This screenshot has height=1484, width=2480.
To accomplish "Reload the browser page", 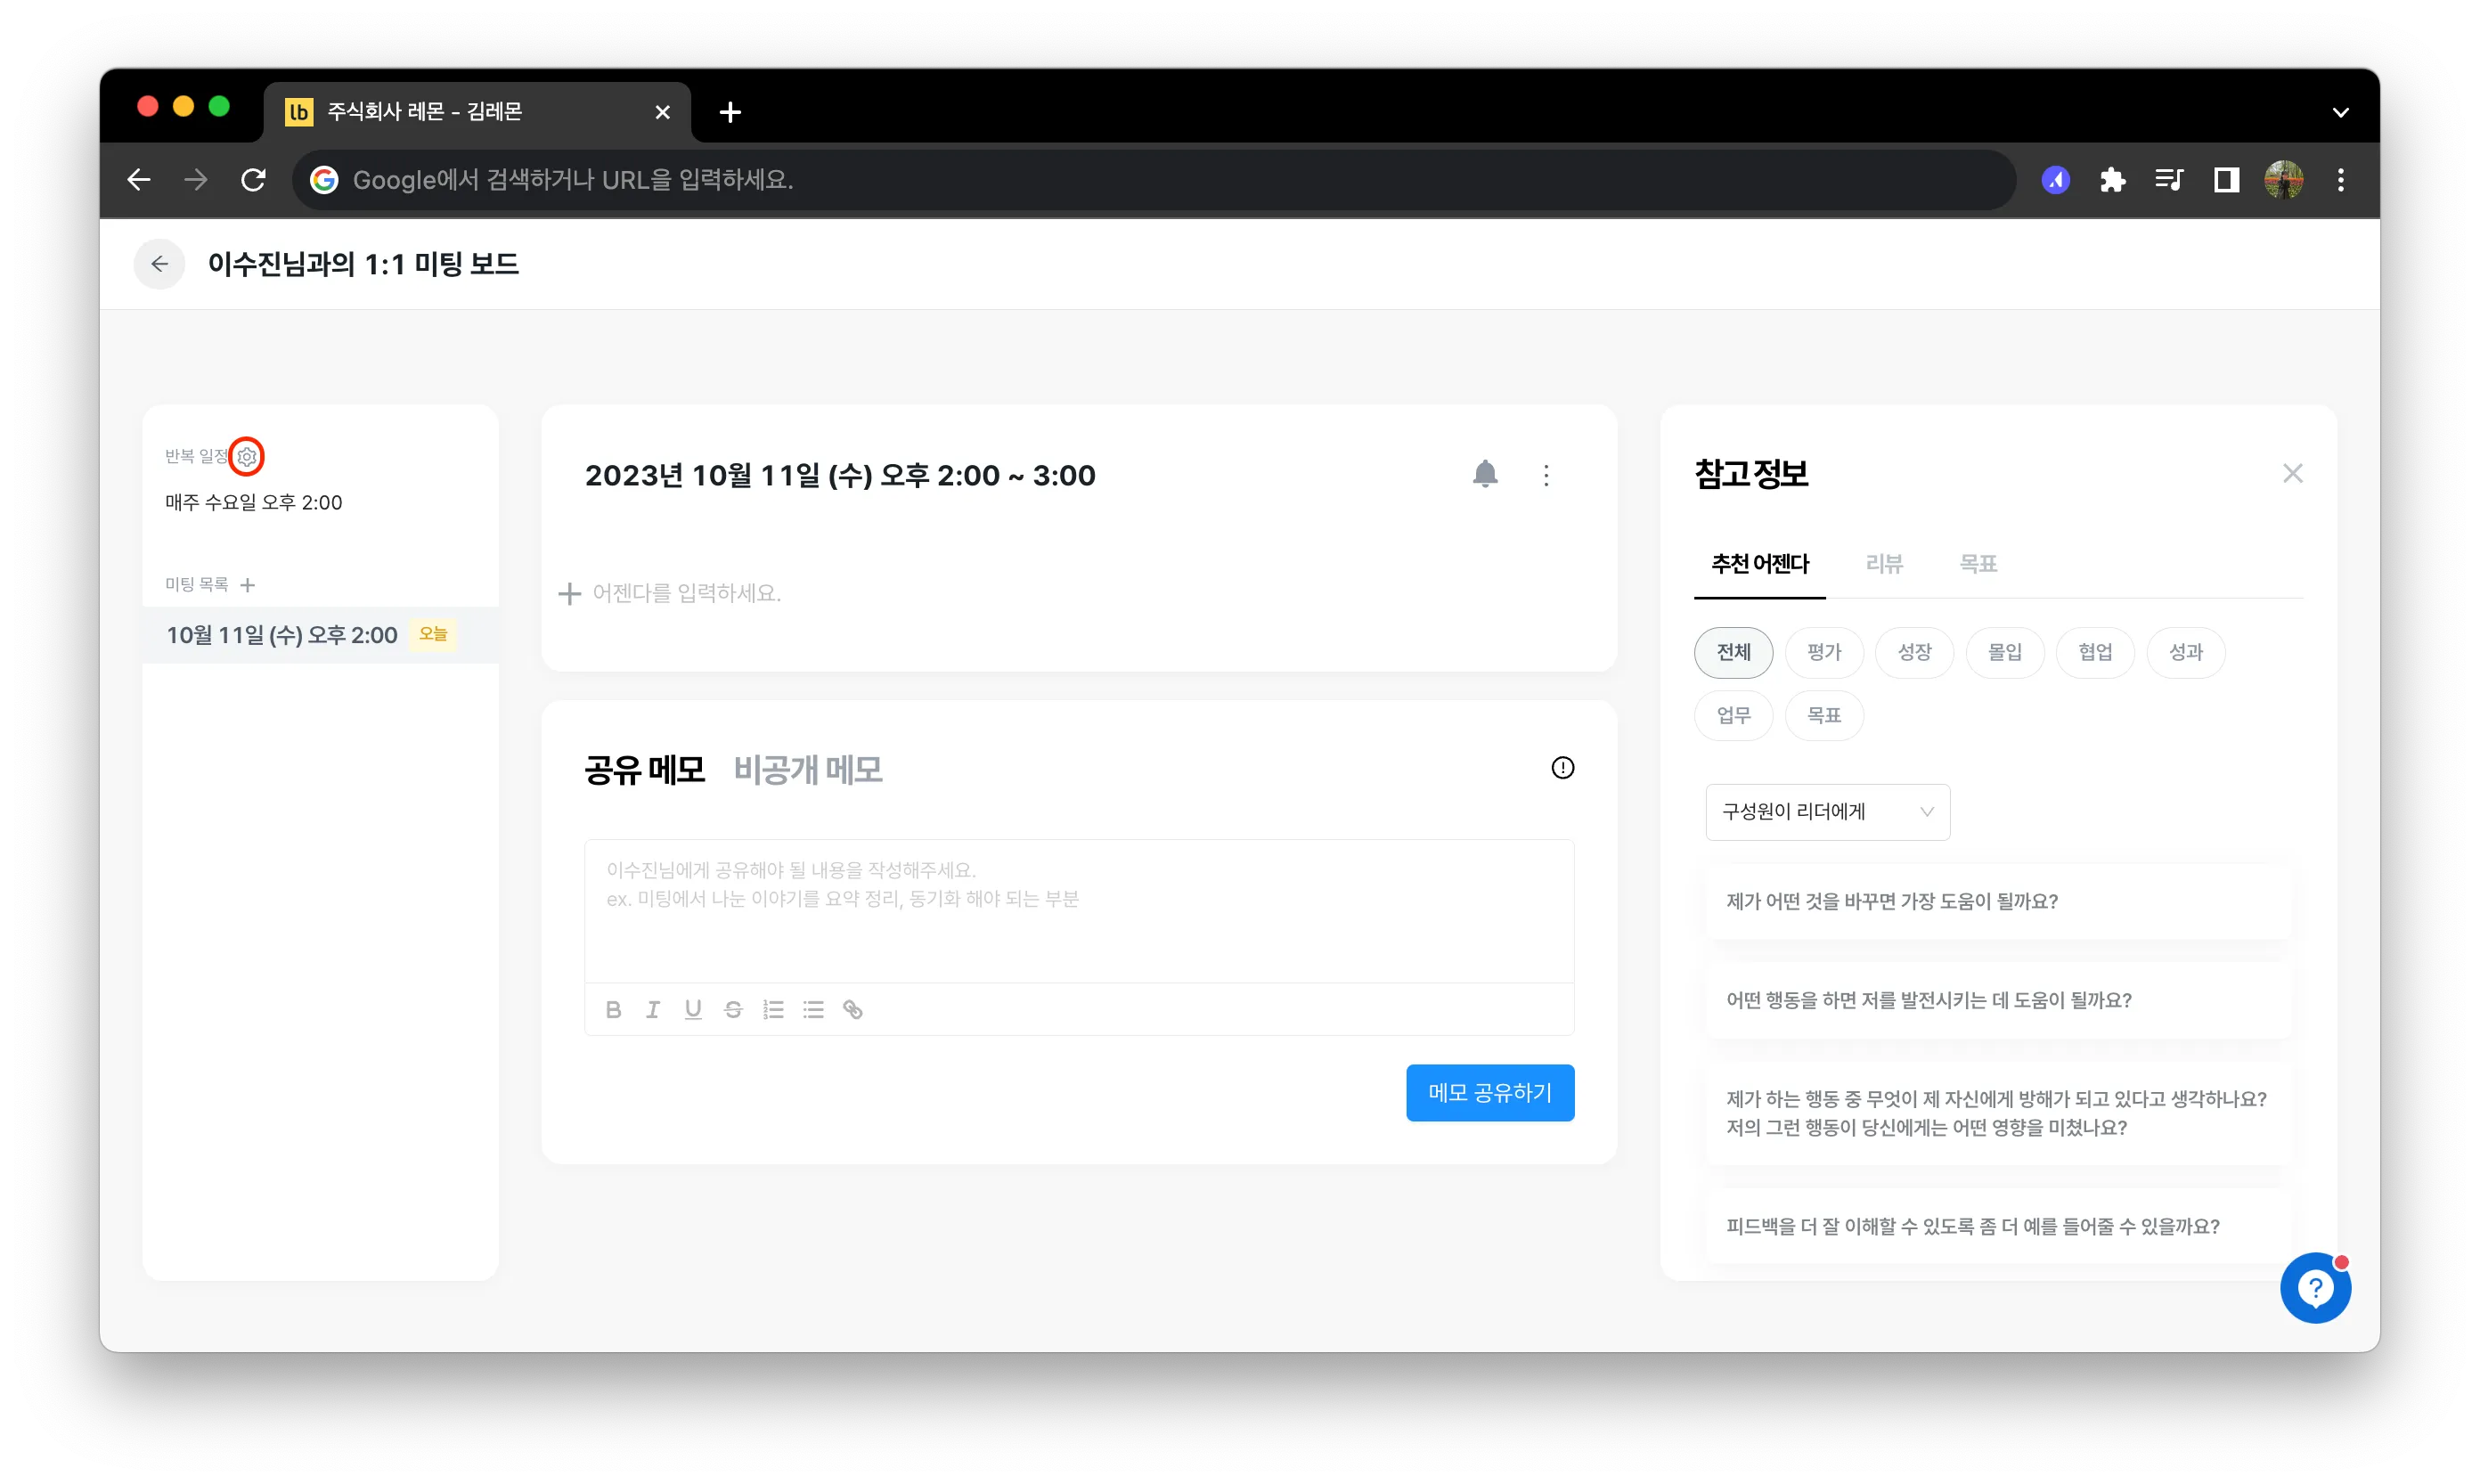I will coord(253,180).
